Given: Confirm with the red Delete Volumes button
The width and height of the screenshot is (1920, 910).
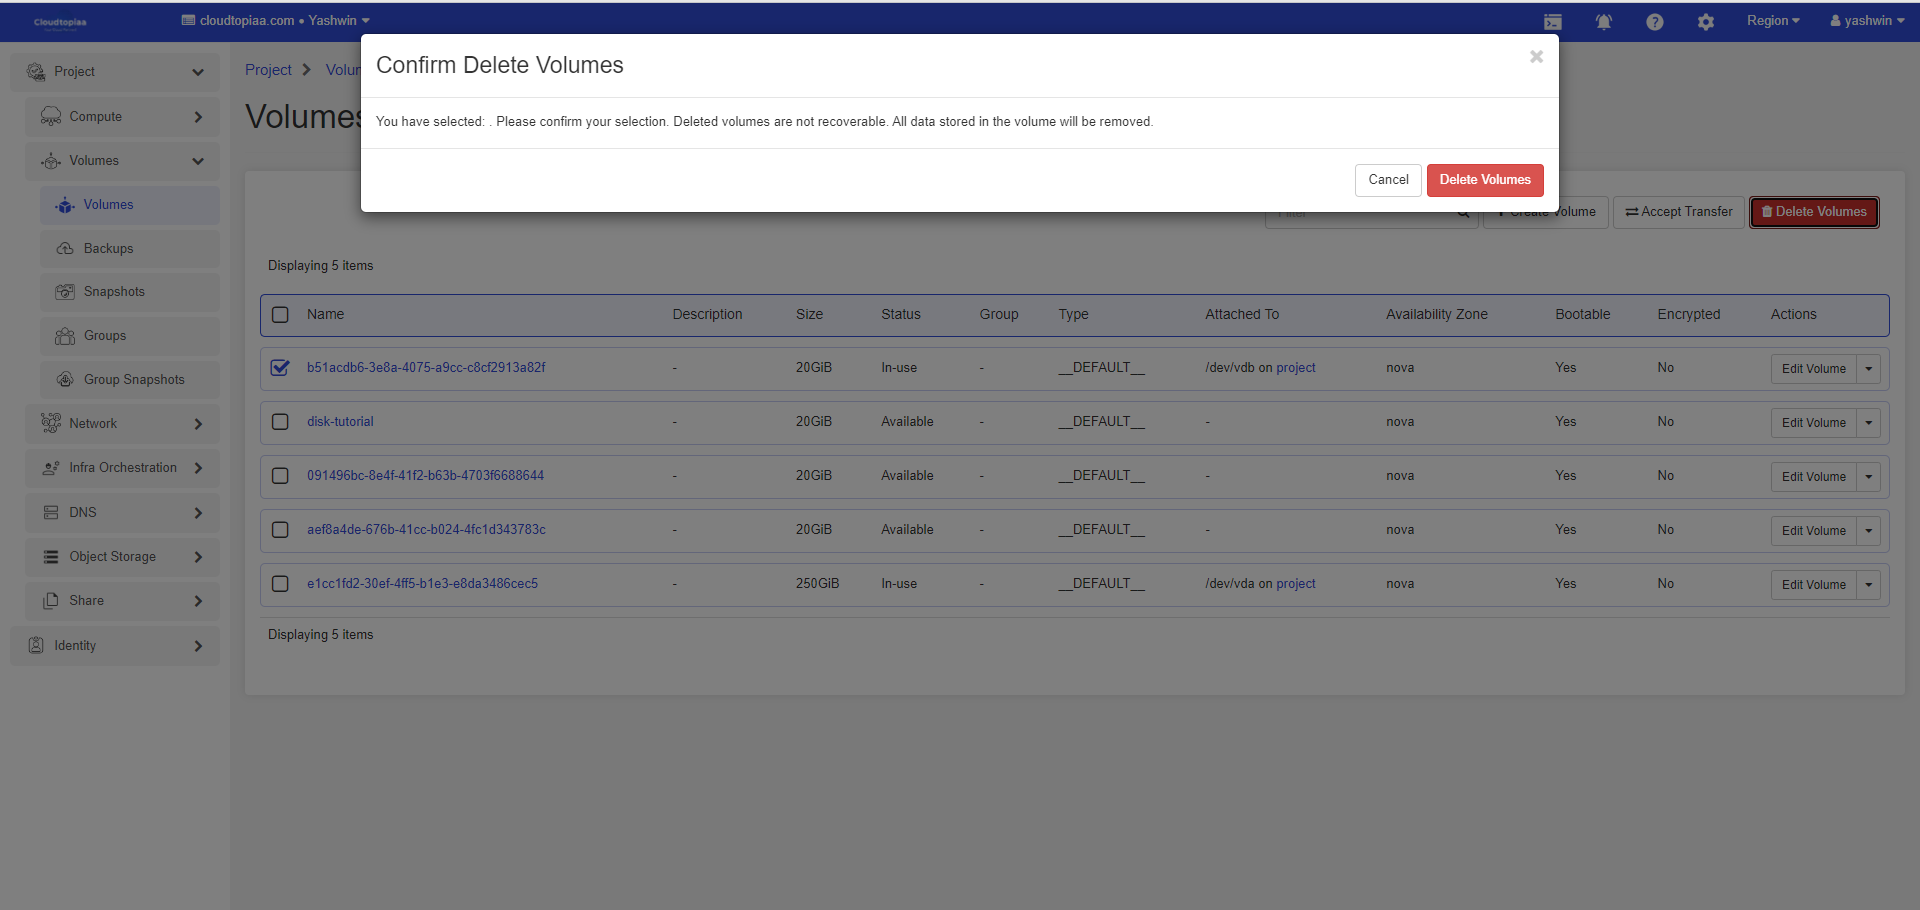Looking at the screenshot, I should click(1484, 180).
